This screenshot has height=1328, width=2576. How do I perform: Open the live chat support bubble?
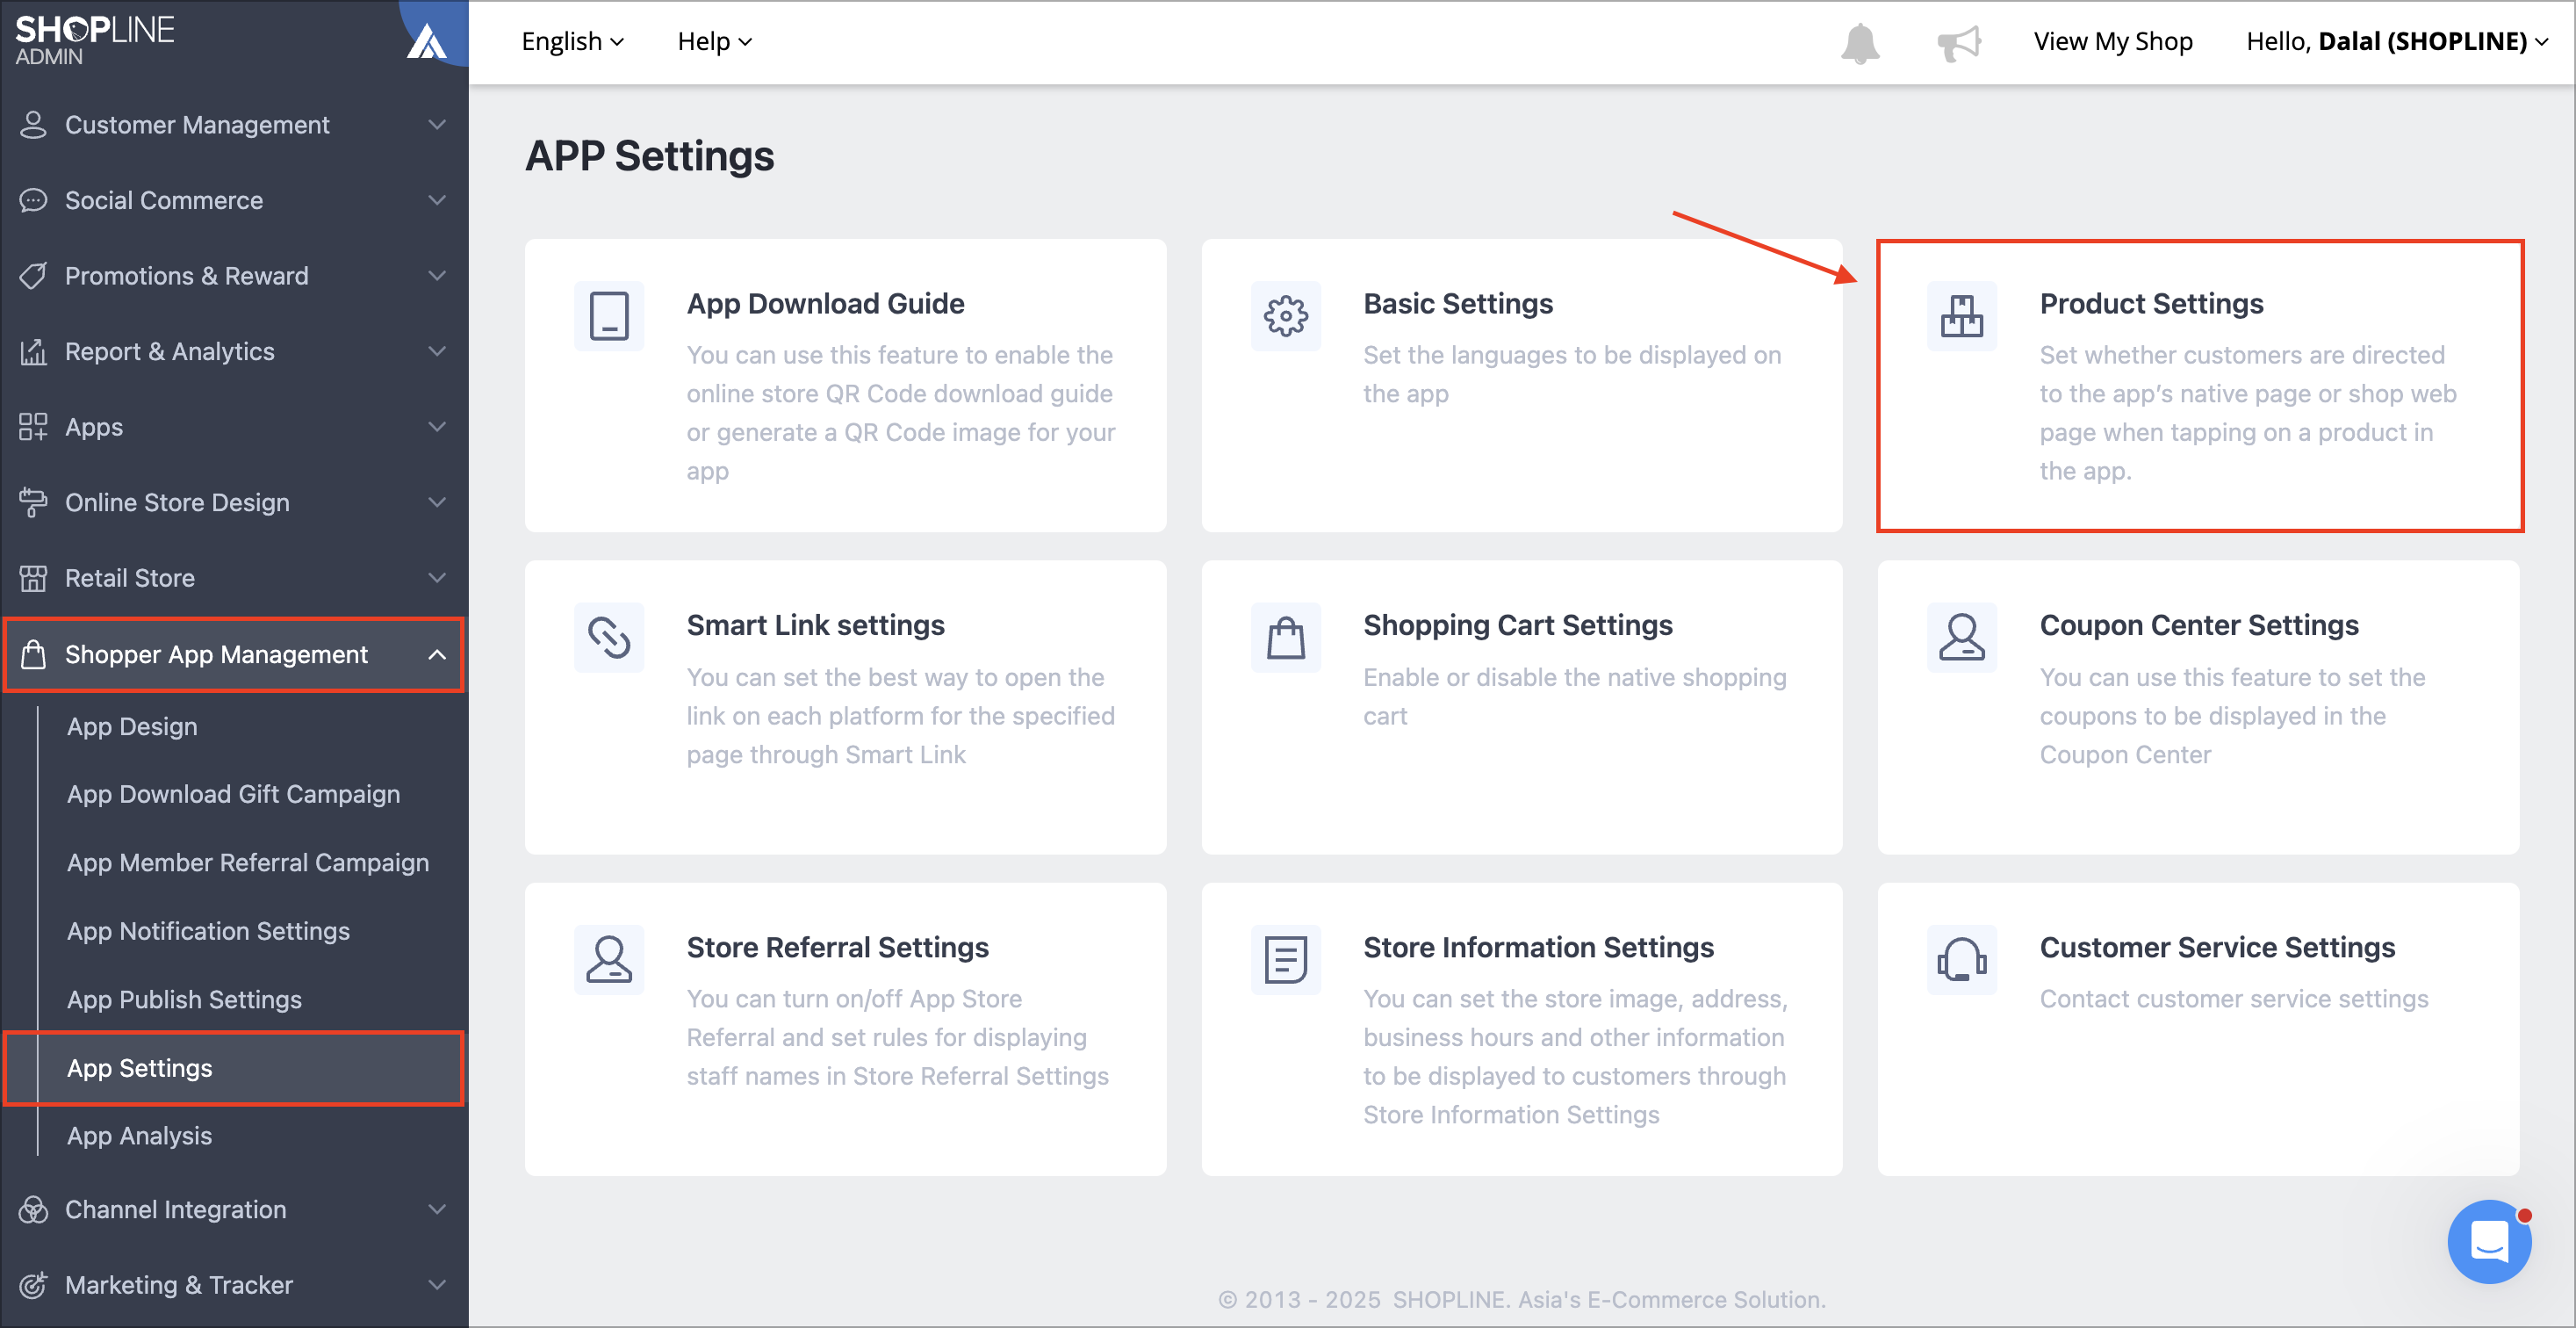[x=2489, y=1241]
